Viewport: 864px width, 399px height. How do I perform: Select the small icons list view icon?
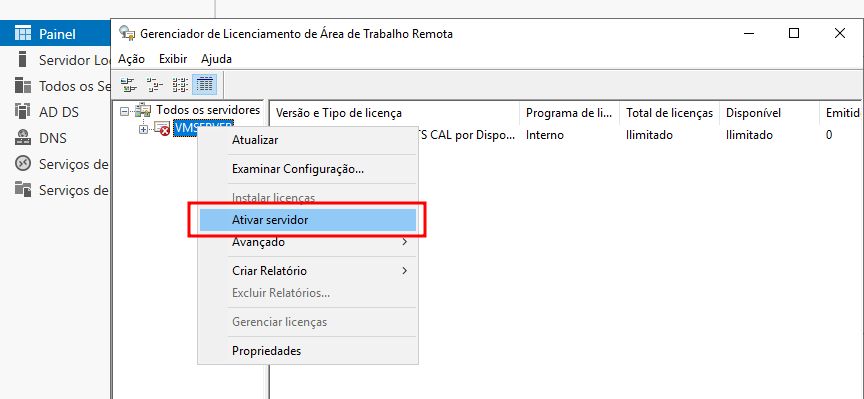[x=180, y=84]
